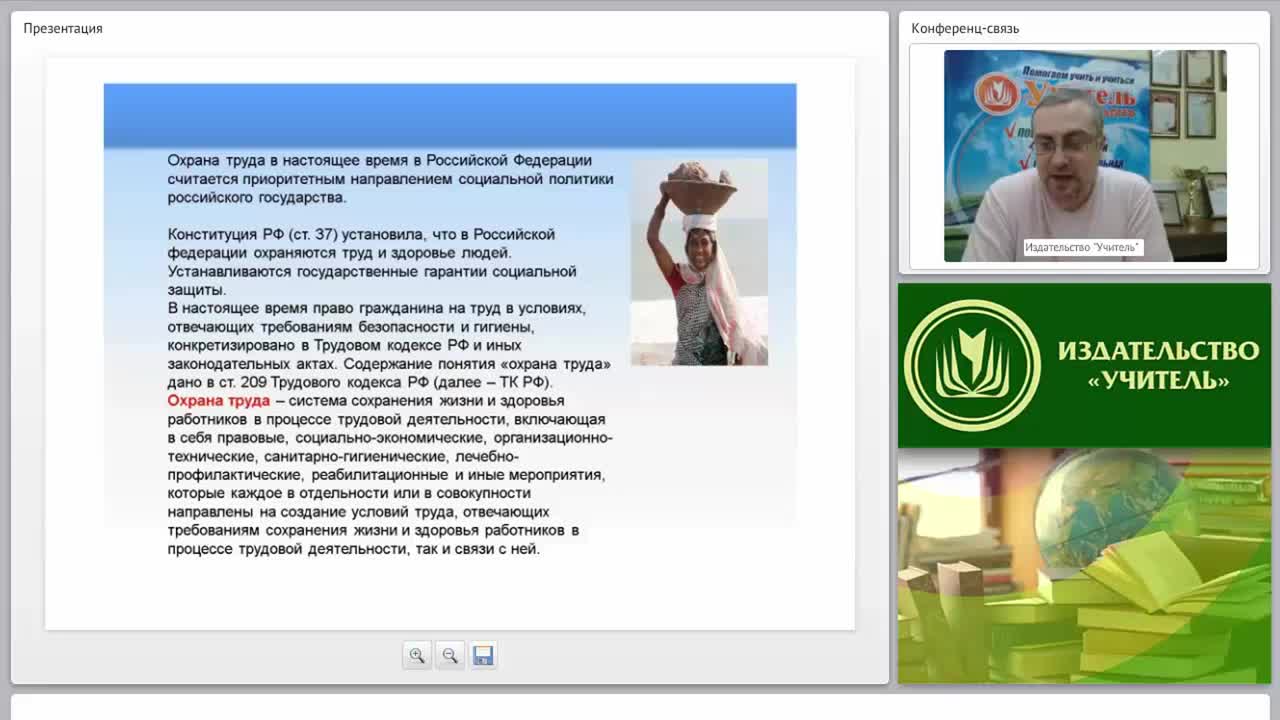
Task: Zoom in on the presentation slide
Action: click(417, 655)
